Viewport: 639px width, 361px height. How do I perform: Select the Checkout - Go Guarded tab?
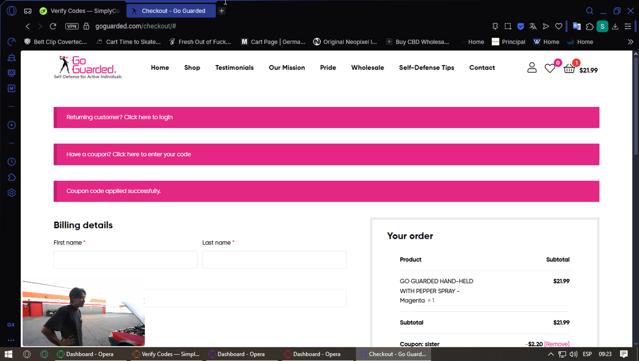tap(171, 11)
